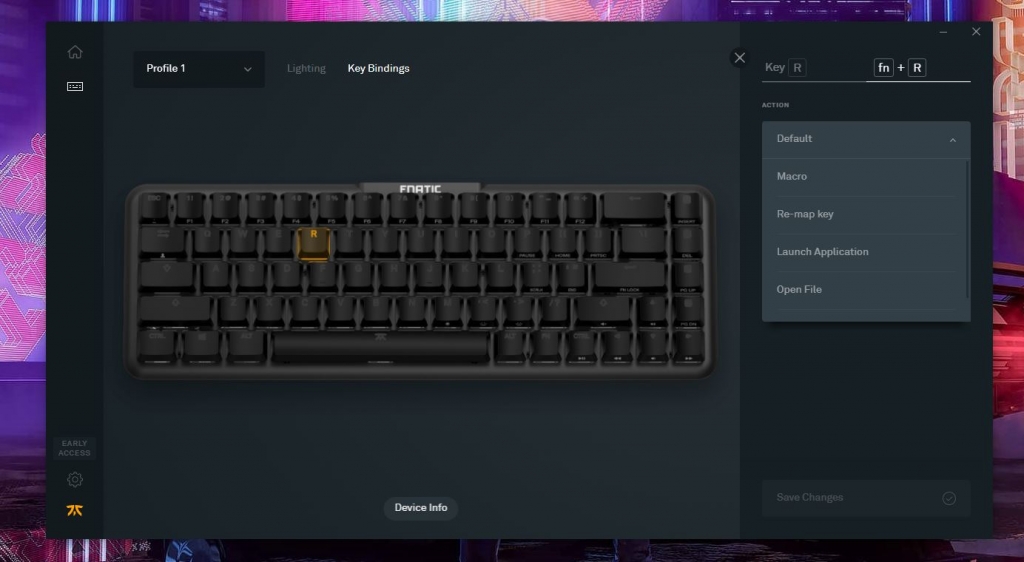Click the Early Access badge
This screenshot has height=562, width=1024.
tap(74, 448)
